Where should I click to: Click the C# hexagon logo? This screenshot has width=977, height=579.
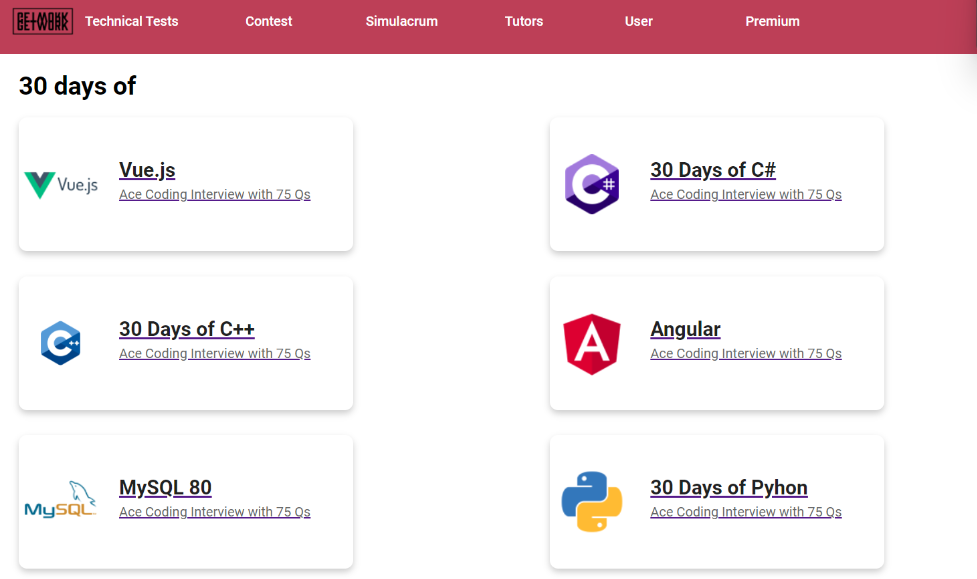click(x=592, y=184)
